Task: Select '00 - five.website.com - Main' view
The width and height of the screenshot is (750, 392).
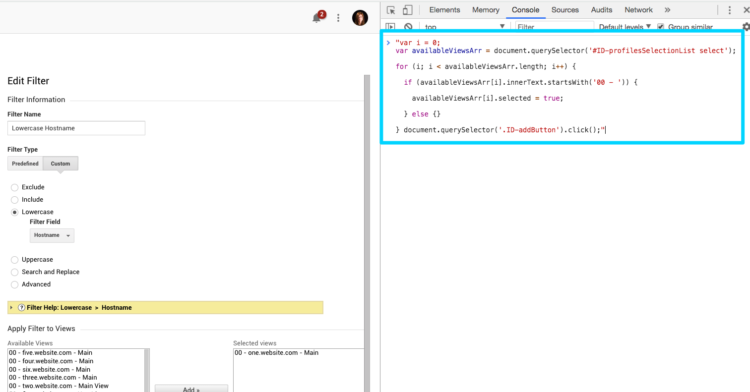Action: pyautogui.click(x=51, y=353)
